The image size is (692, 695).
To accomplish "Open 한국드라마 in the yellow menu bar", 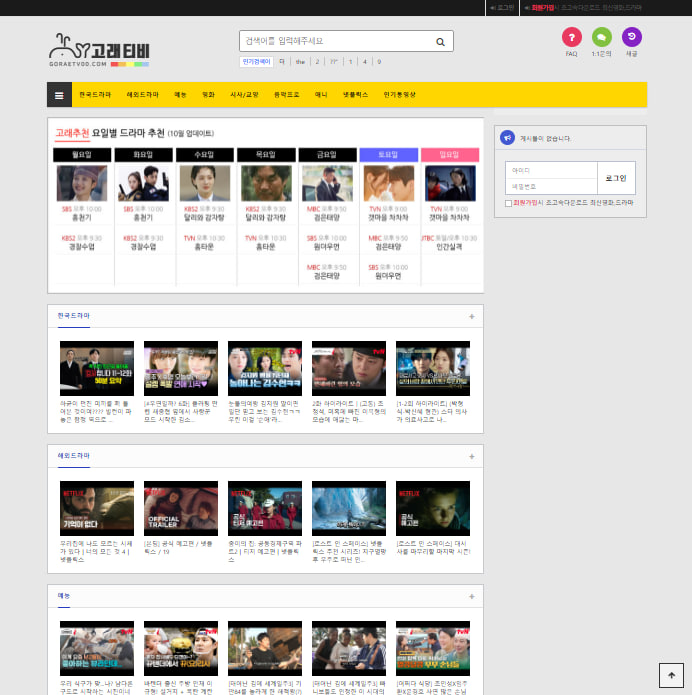I will [x=95, y=95].
